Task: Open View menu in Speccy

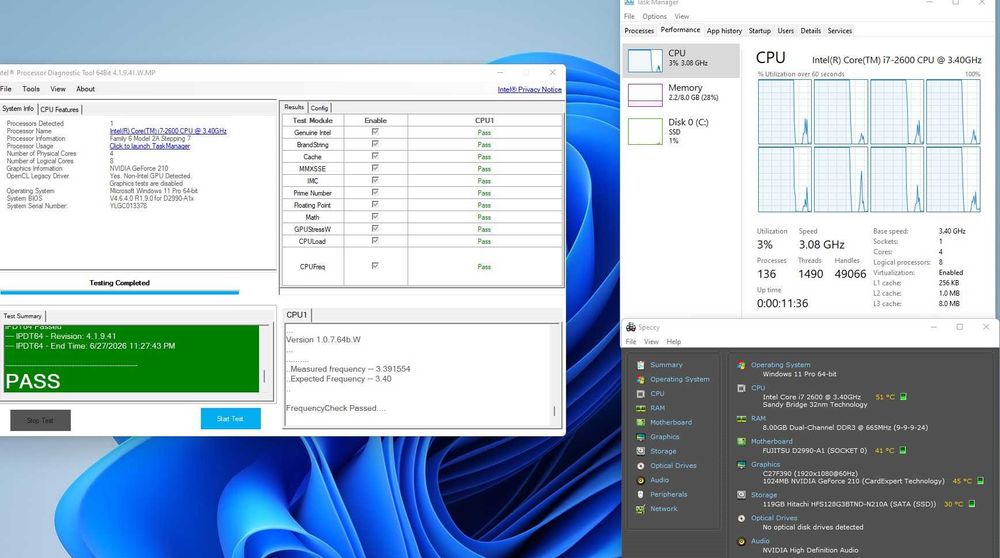Action: [651, 342]
